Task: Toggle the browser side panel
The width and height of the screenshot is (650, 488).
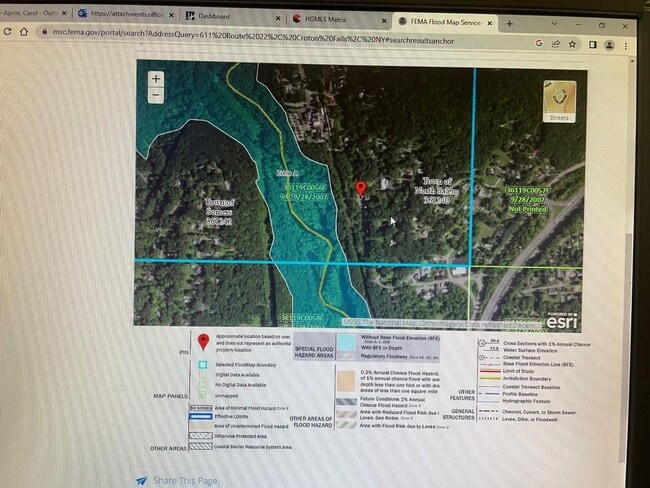Action: tap(593, 44)
